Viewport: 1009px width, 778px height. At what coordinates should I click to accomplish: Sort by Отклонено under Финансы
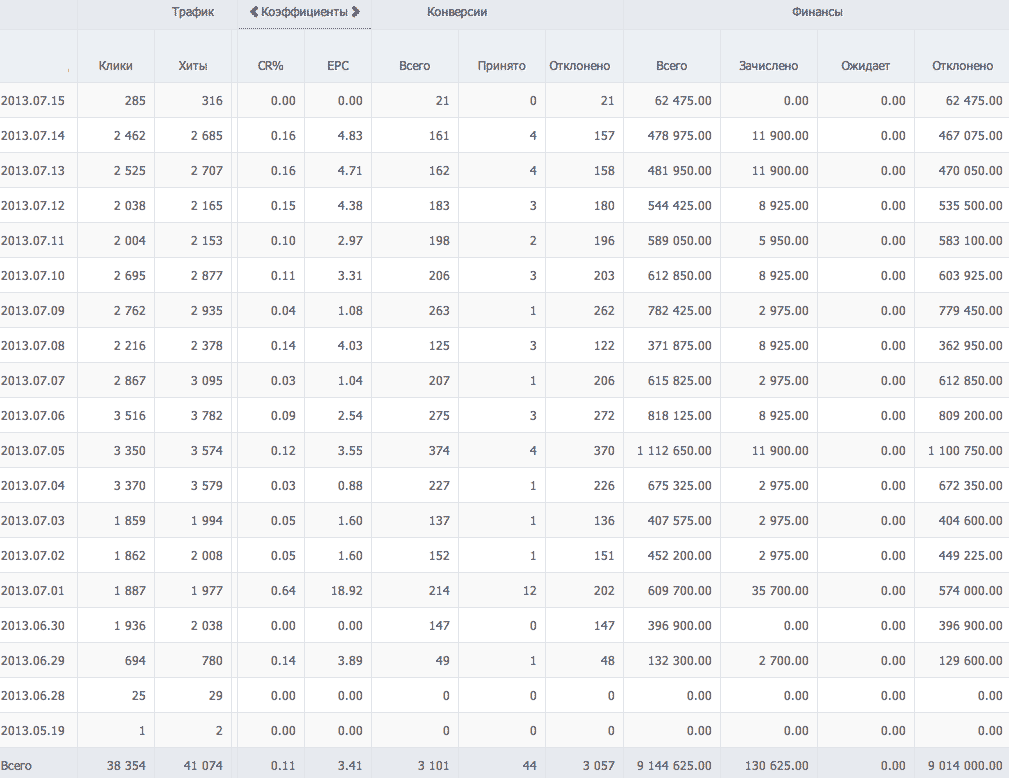962,66
